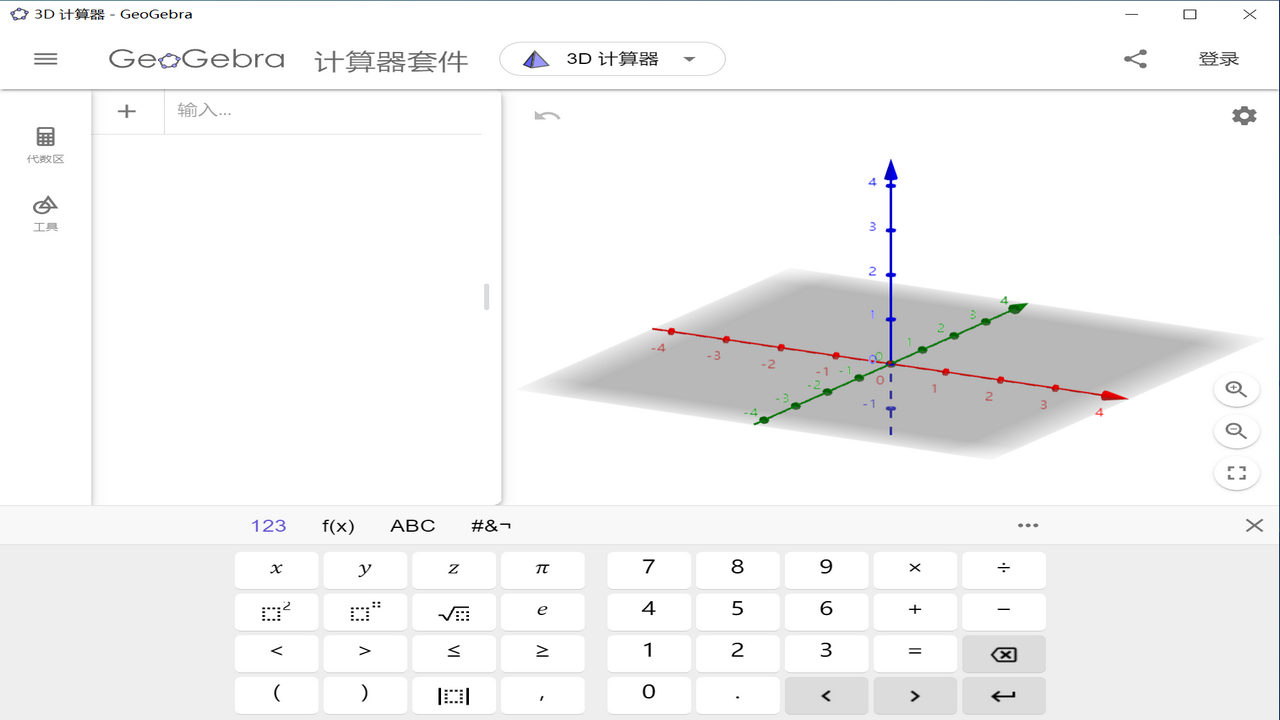Open the main hamburger menu
Image resolution: width=1280 pixels, height=720 pixels.
45,59
